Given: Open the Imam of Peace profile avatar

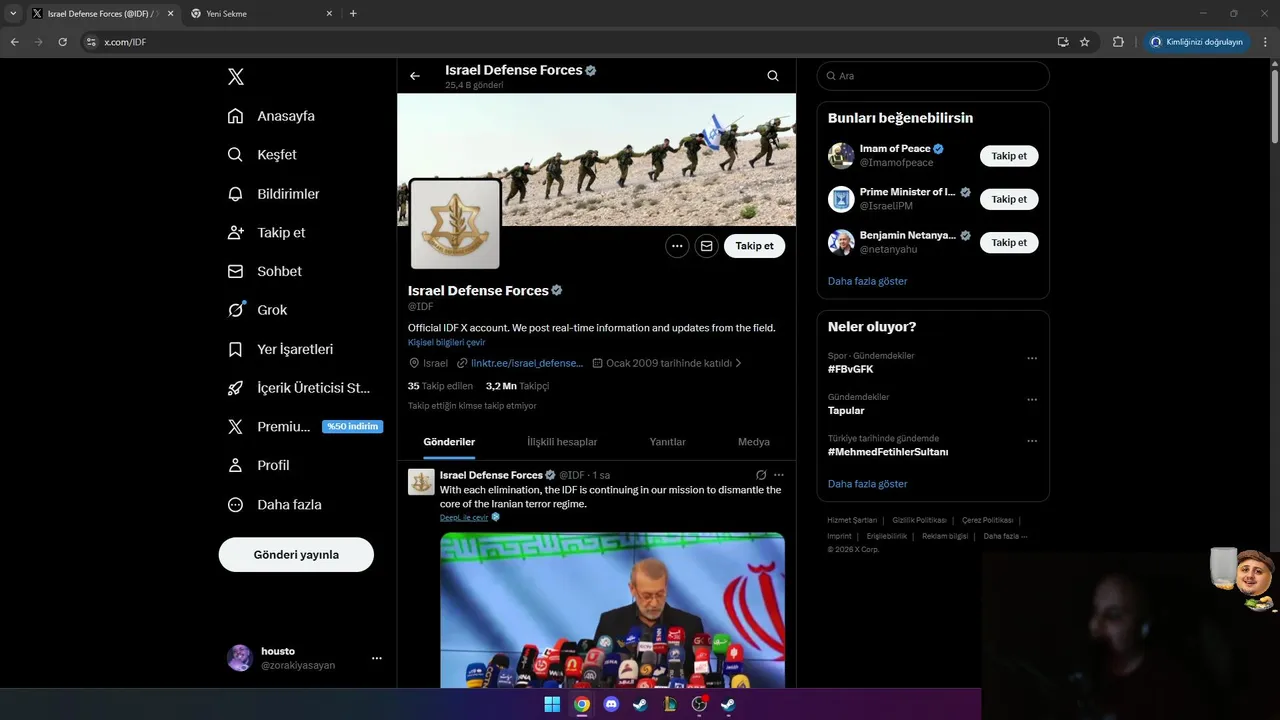Looking at the screenshot, I should point(841,156).
